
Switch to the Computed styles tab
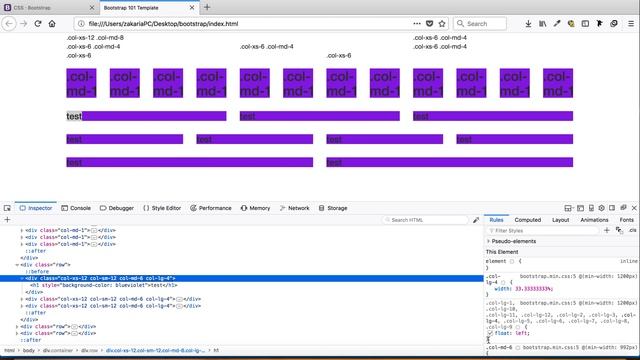click(527, 220)
